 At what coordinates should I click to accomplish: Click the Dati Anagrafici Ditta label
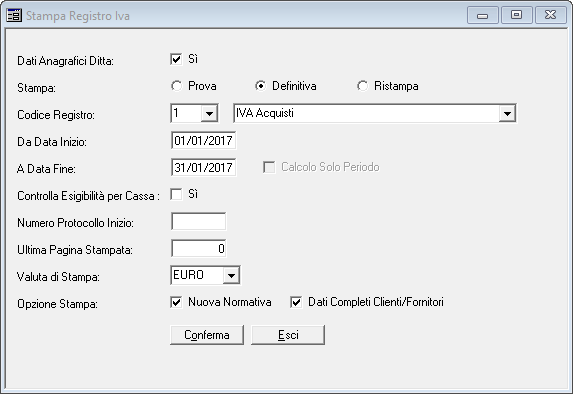coord(65,61)
